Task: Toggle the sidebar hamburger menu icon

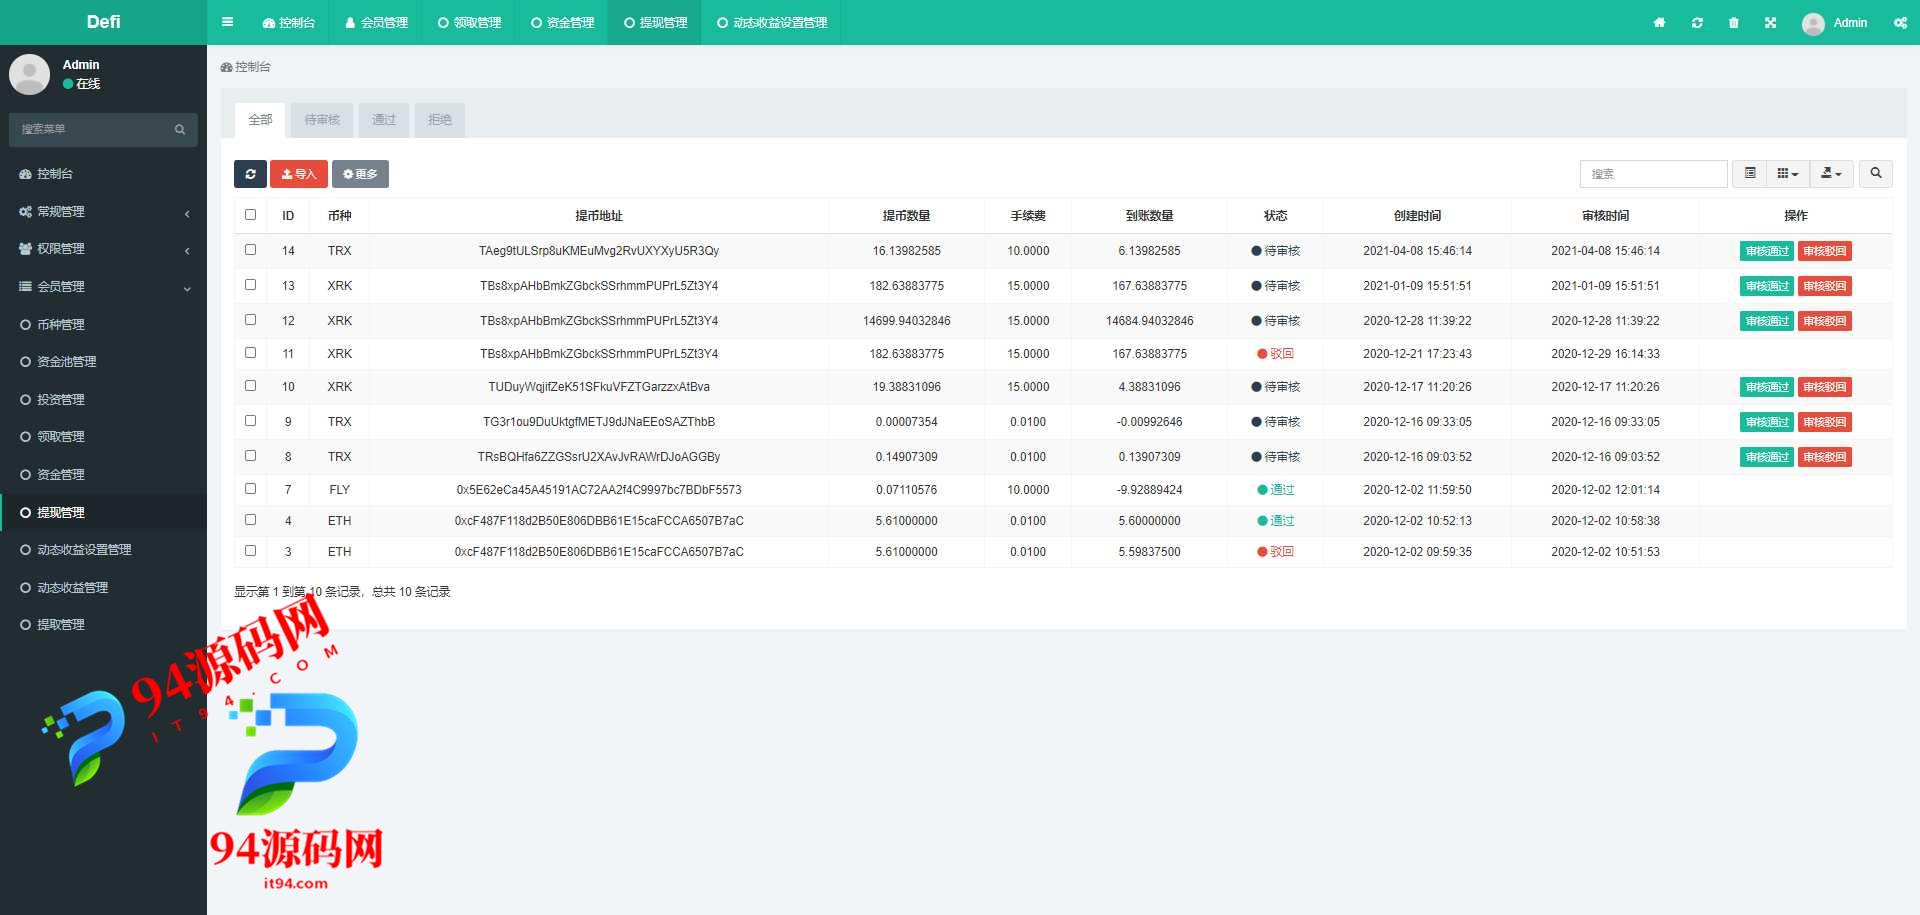Action: [227, 22]
